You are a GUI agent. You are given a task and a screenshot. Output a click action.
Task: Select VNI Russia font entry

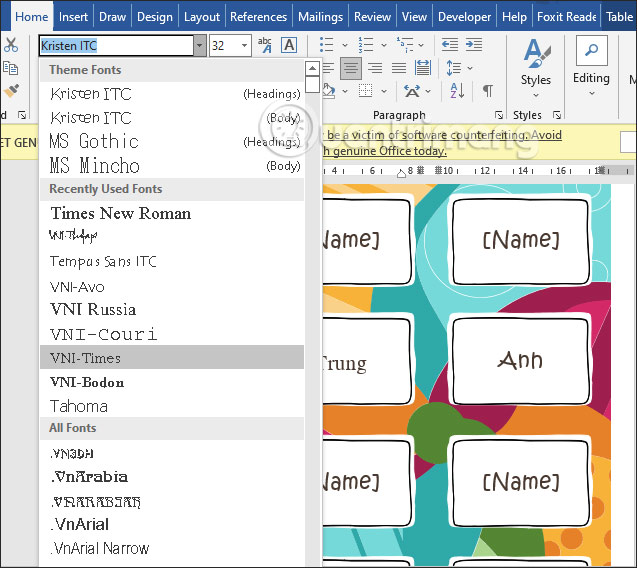click(172, 310)
